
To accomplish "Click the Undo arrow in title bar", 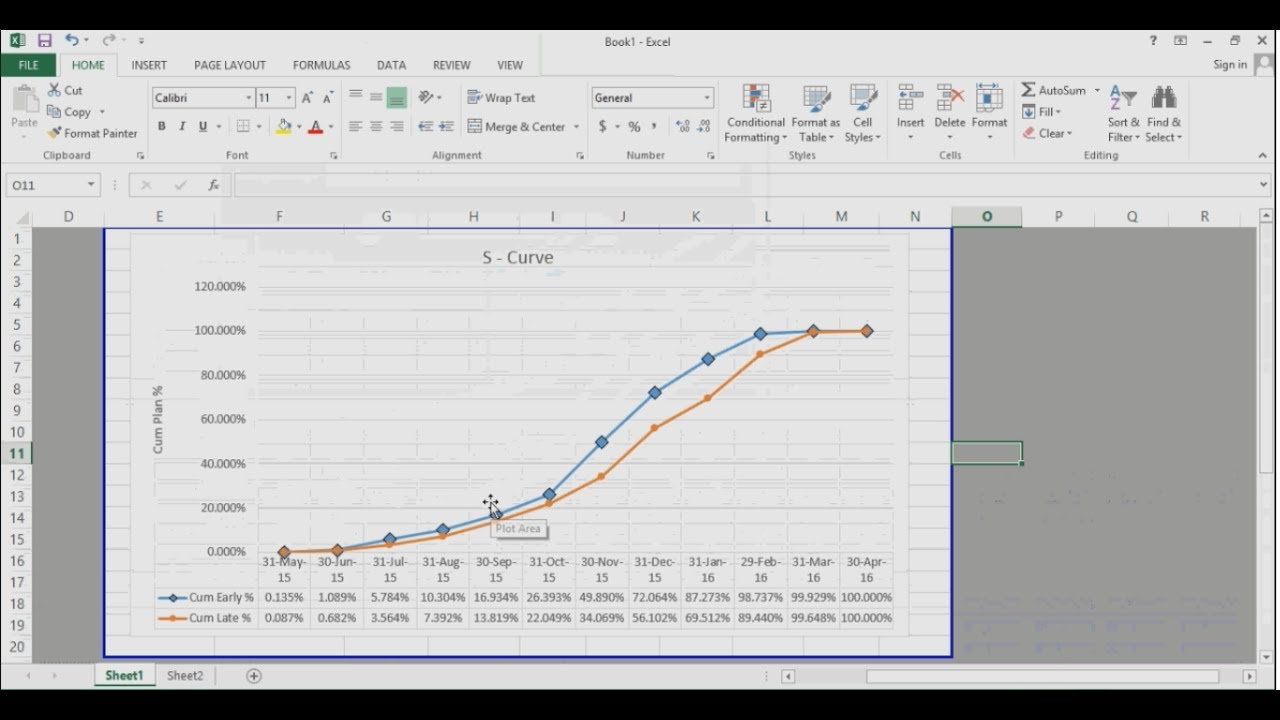I will tap(72, 41).
